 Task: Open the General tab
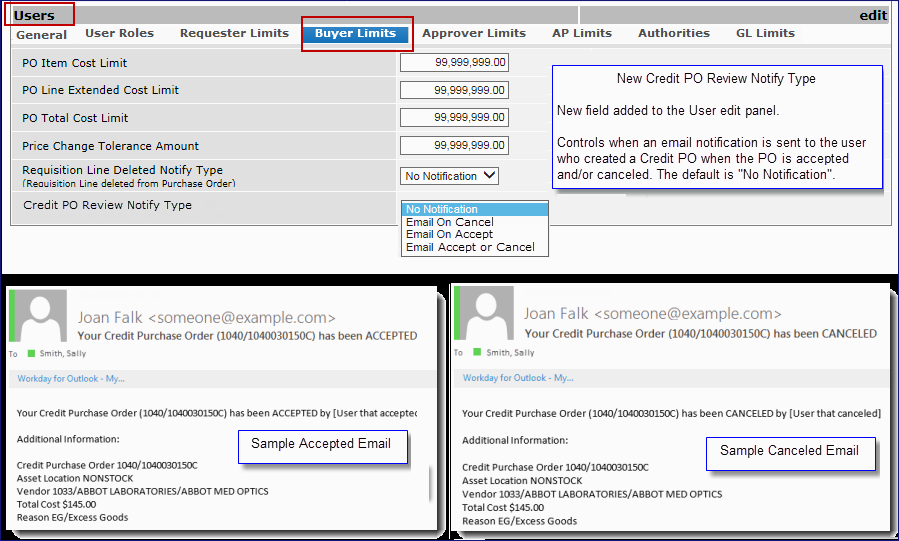pyautogui.click(x=42, y=35)
